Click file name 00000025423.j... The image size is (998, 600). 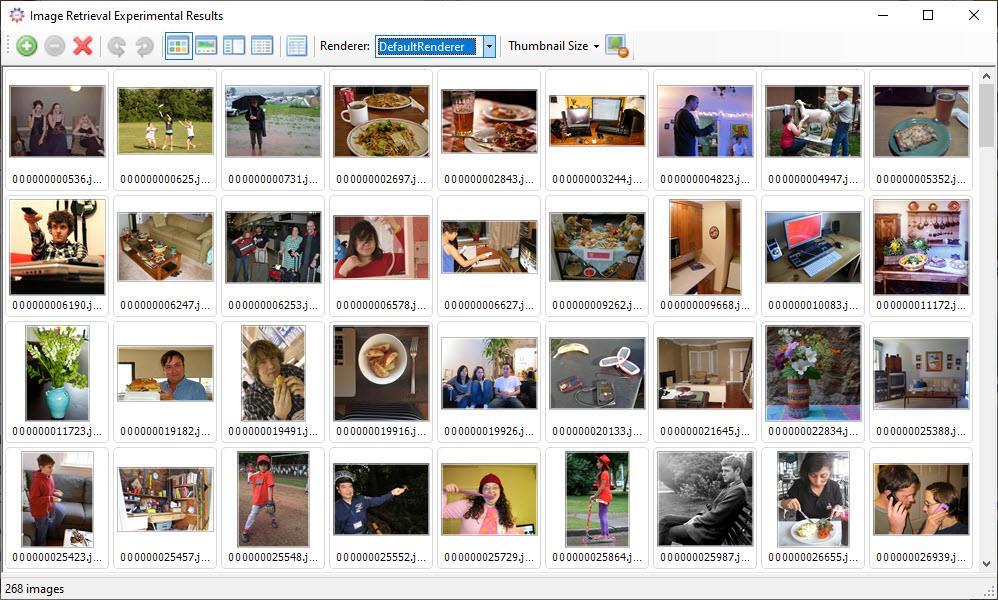(57, 557)
